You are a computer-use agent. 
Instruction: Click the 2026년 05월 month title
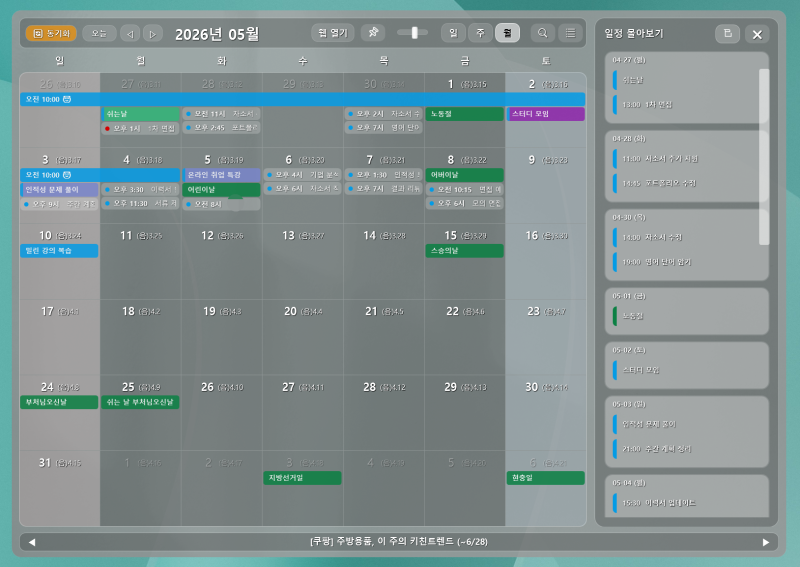coord(217,34)
